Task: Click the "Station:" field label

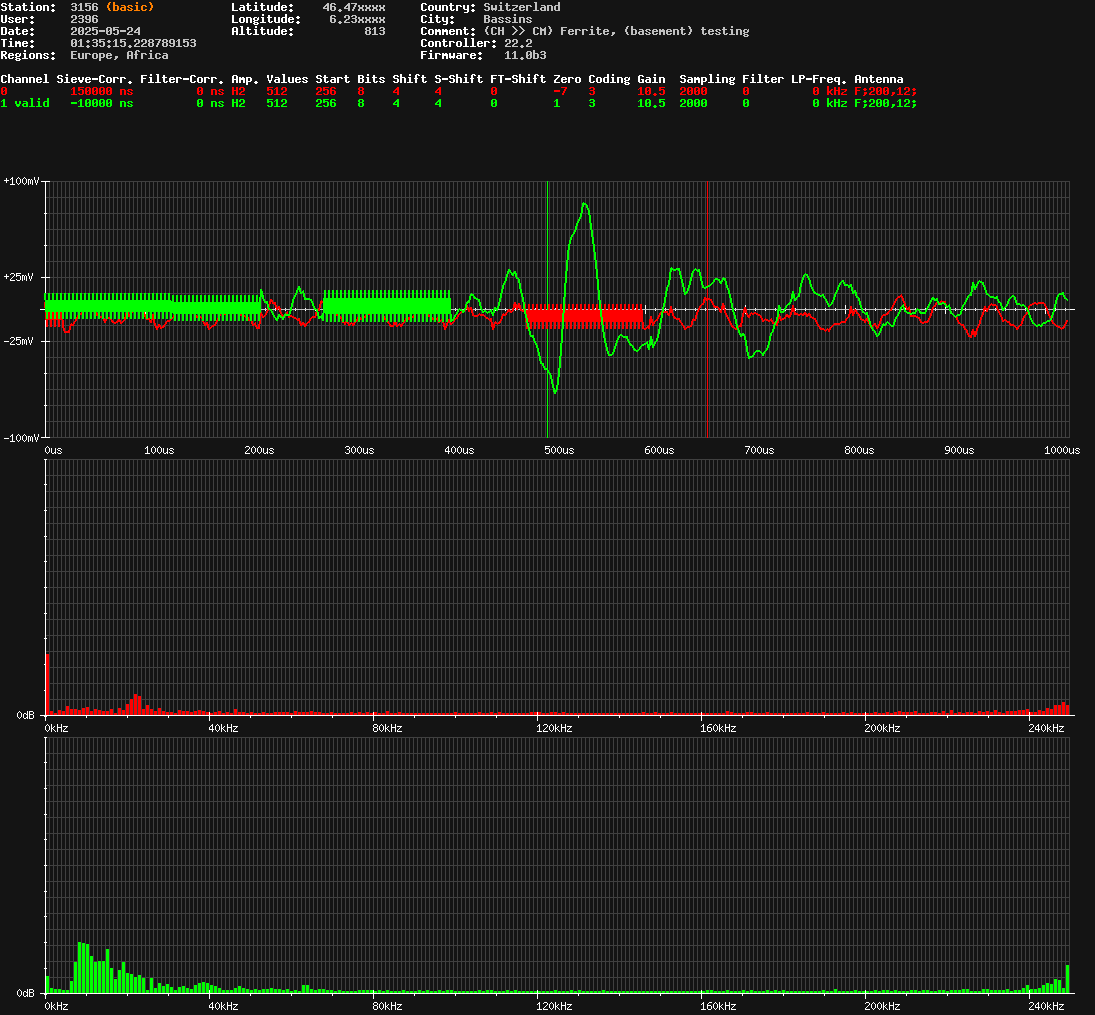Action: [x=28, y=7]
